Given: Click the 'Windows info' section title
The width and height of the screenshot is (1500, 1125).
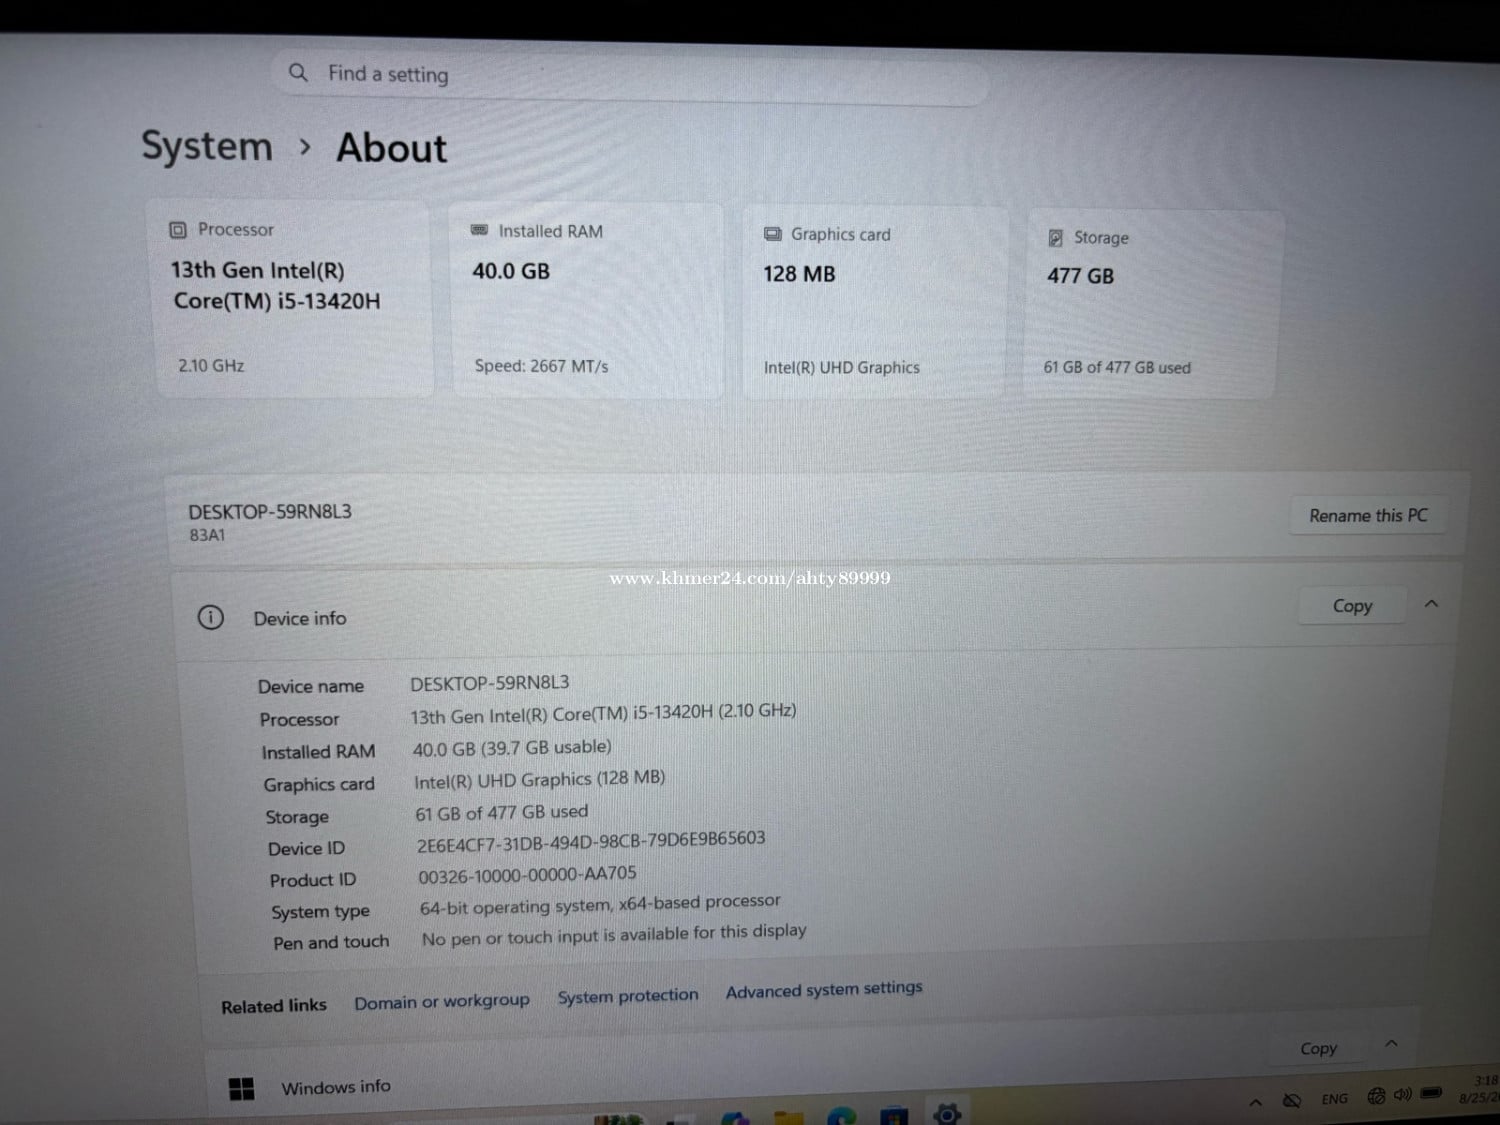Looking at the screenshot, I should click(x=336, y=1087).
